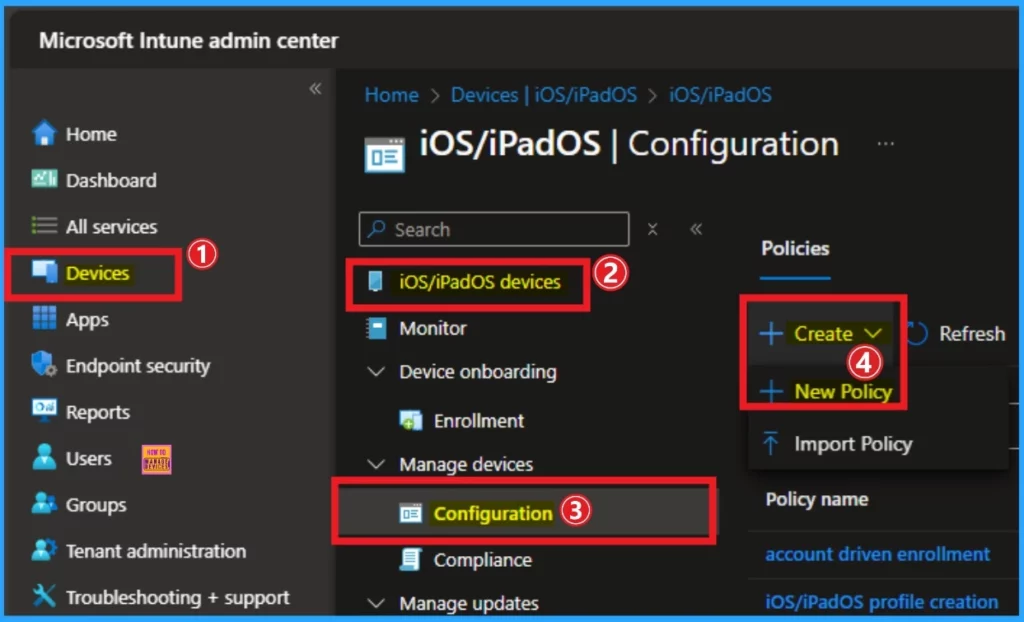Click the Enrollment icon
Screen dimensions: 1024x622
[x=411, y=420]
